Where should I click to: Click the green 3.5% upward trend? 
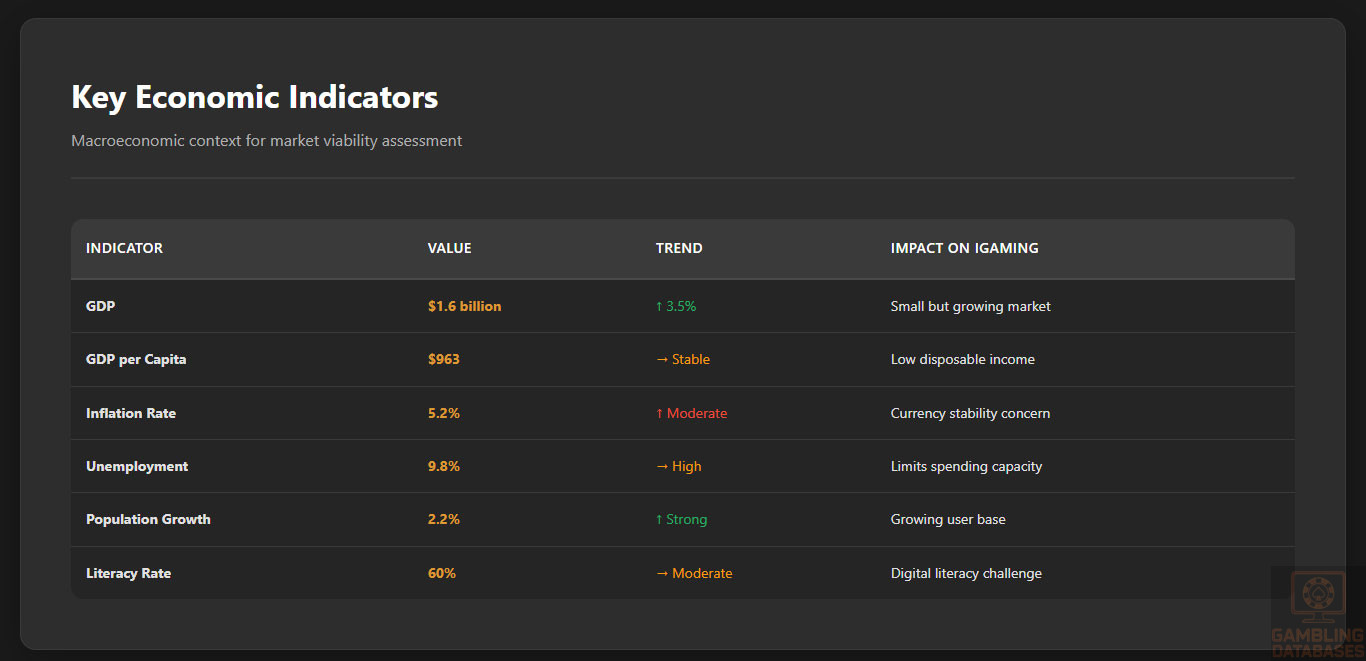pos(676,306)
